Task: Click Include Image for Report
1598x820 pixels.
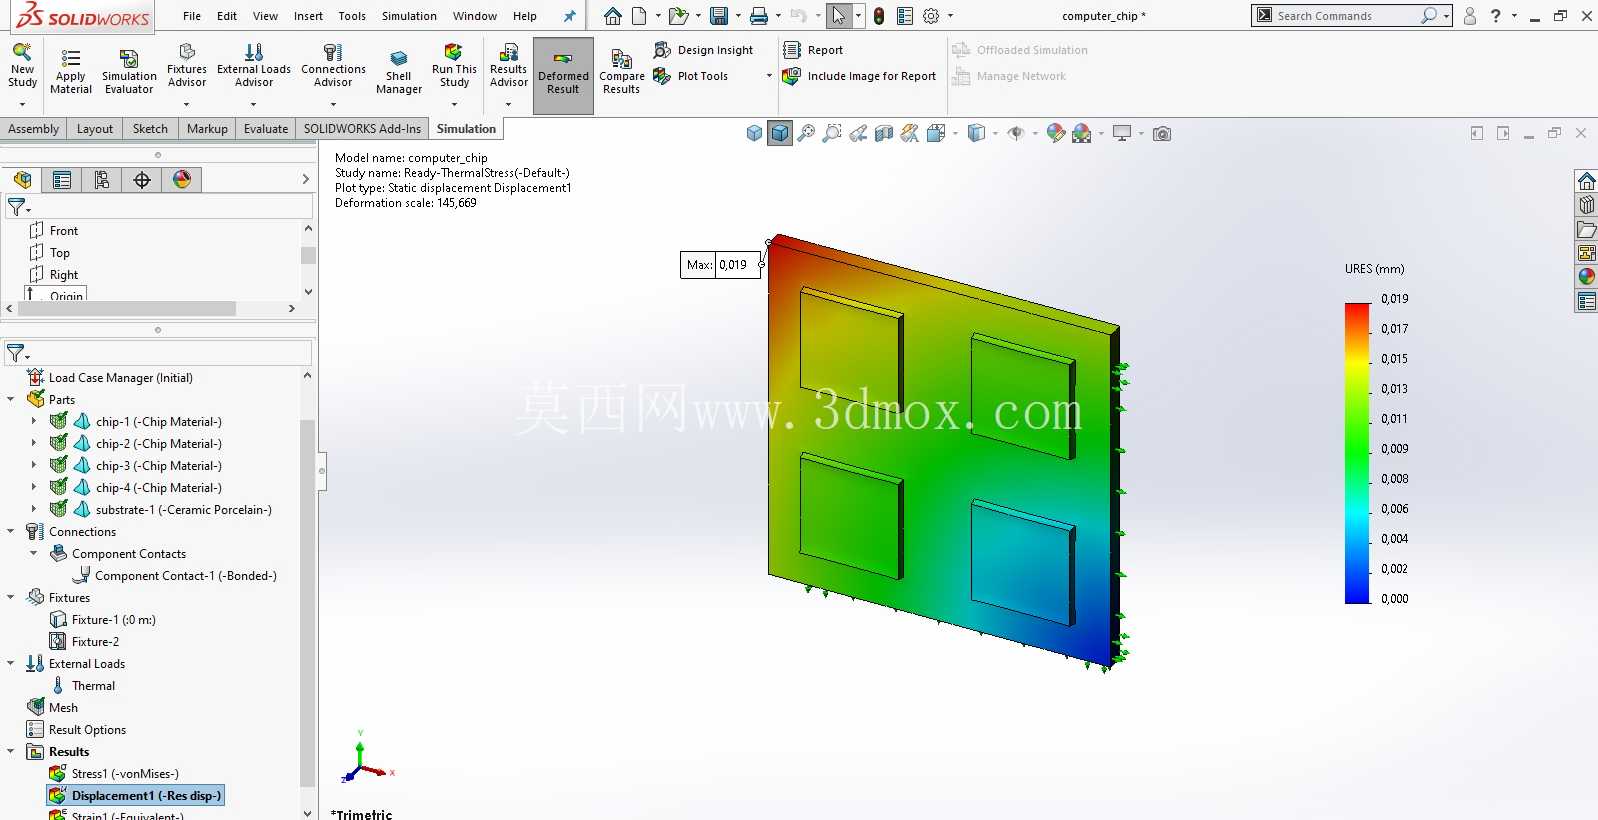Action: [859, 76]
